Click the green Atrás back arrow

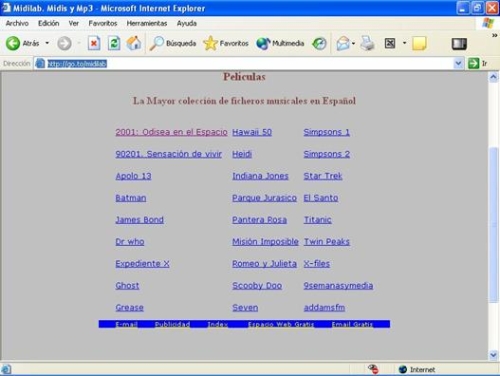click(x=13, y=43)
